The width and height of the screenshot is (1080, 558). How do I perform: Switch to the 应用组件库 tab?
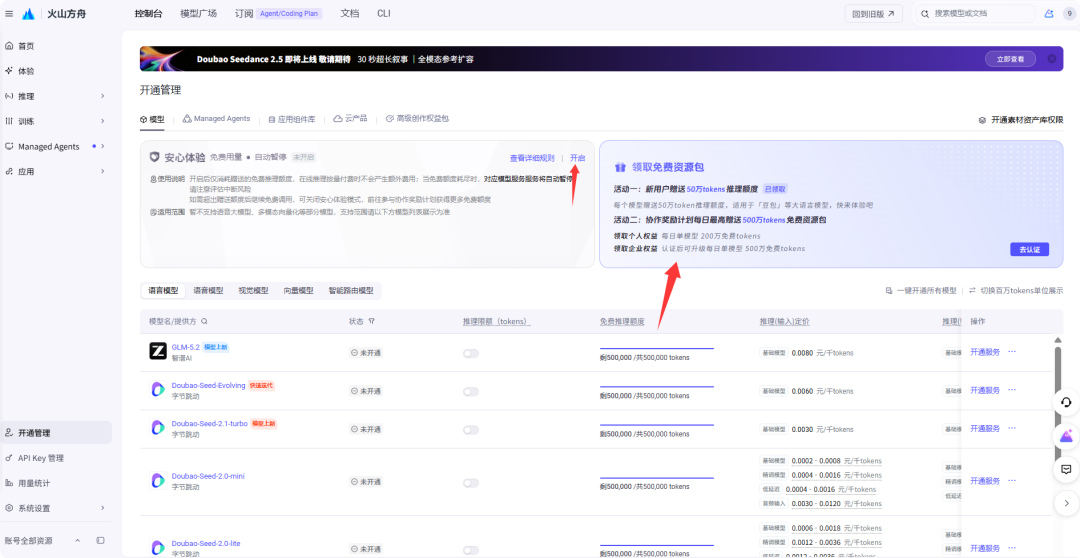tap(291, 118)
